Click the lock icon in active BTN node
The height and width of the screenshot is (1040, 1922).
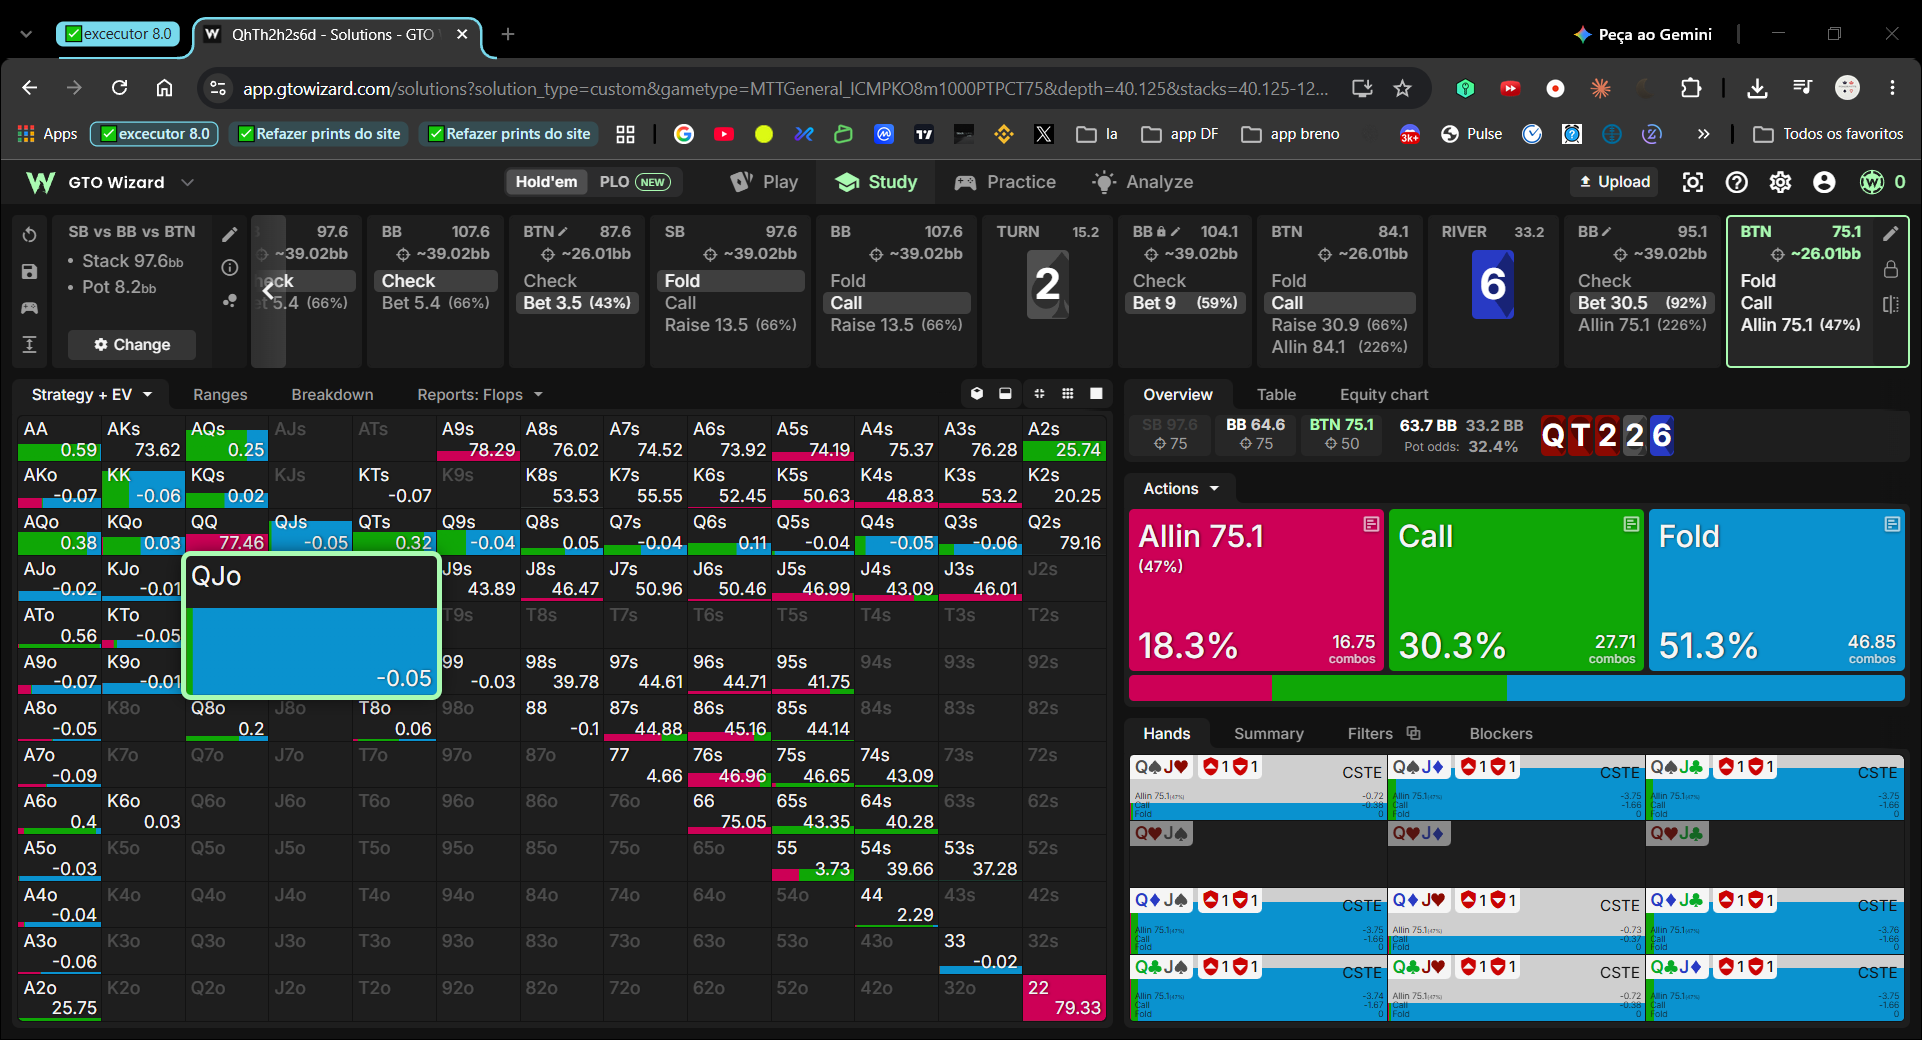tap(1891, 269)
